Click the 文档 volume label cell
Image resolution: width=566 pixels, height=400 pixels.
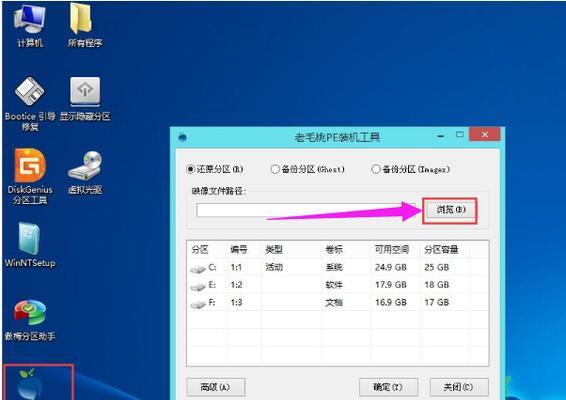coord(334,302)
